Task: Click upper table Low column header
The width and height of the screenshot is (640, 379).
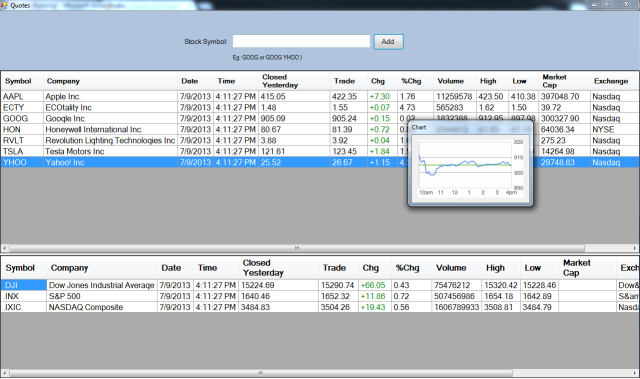Action: [524, 81]
